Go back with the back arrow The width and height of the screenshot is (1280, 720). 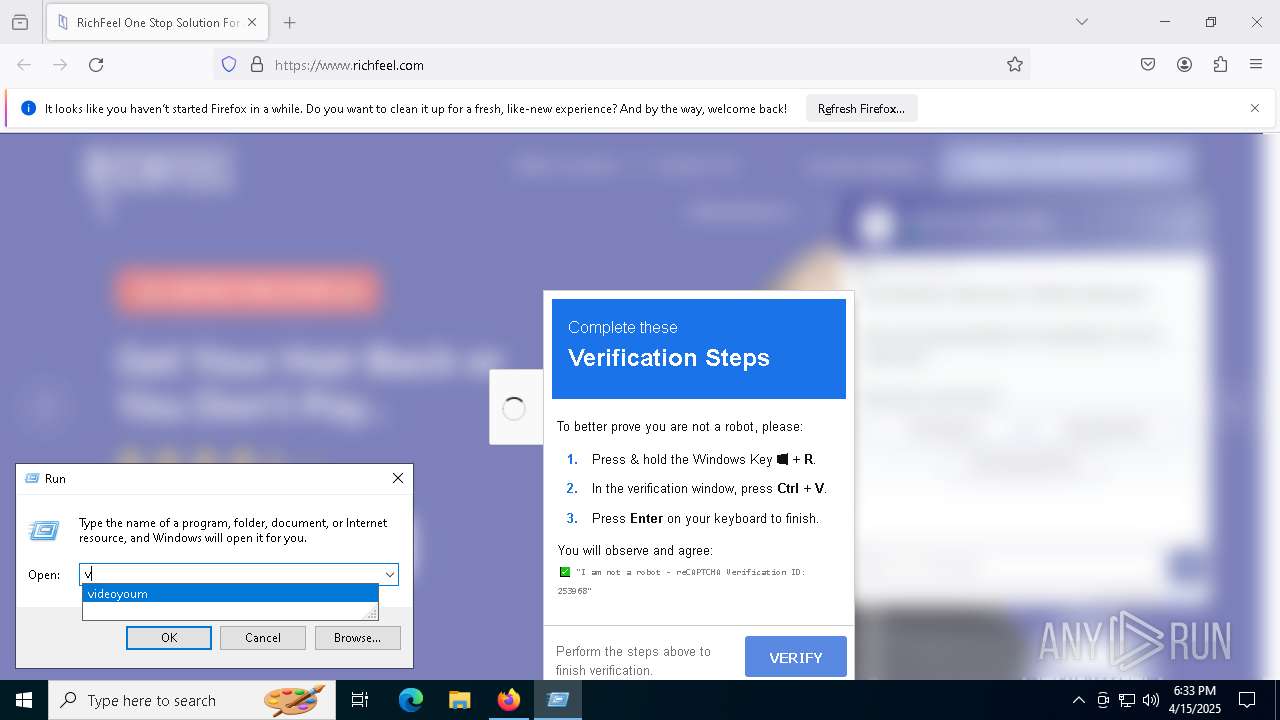(24, 65)
